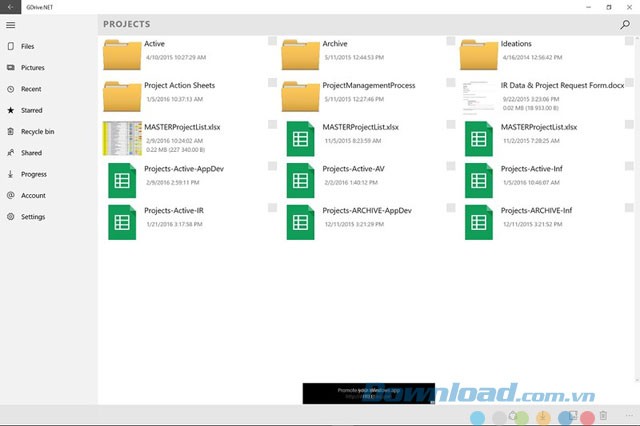Show Recent items in the sidebar
This screenshot has height=426, width=640.
49,89
